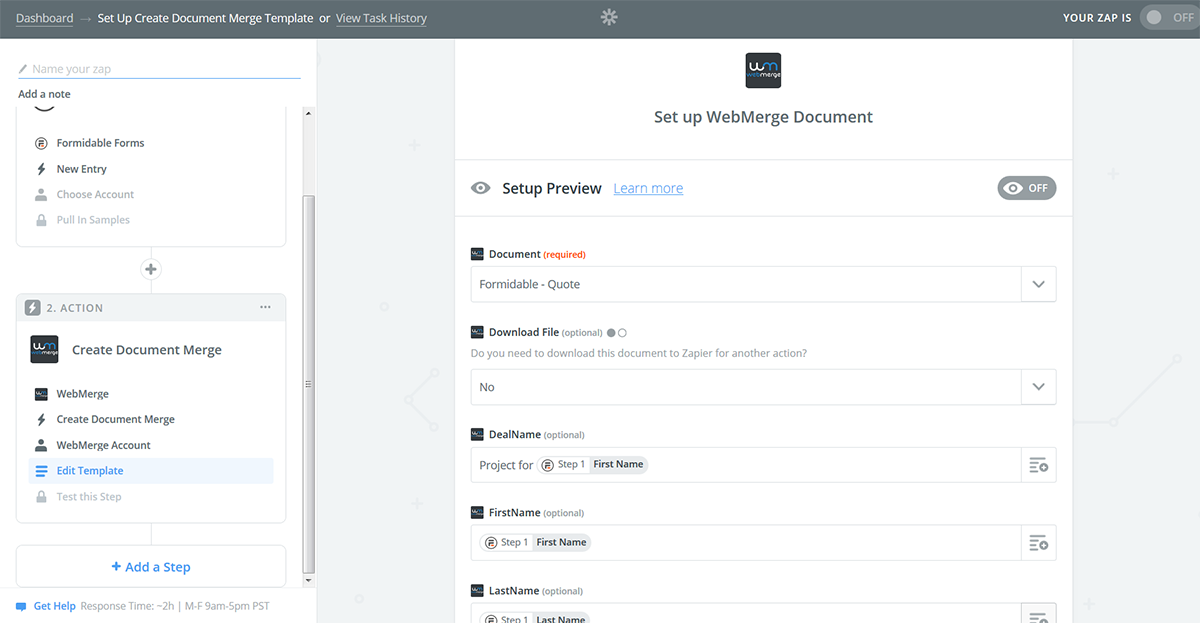Image resolution: width=1200 pixels, height=623 pixels.
Task: Click the LastName input field
Action: [745, 613]
